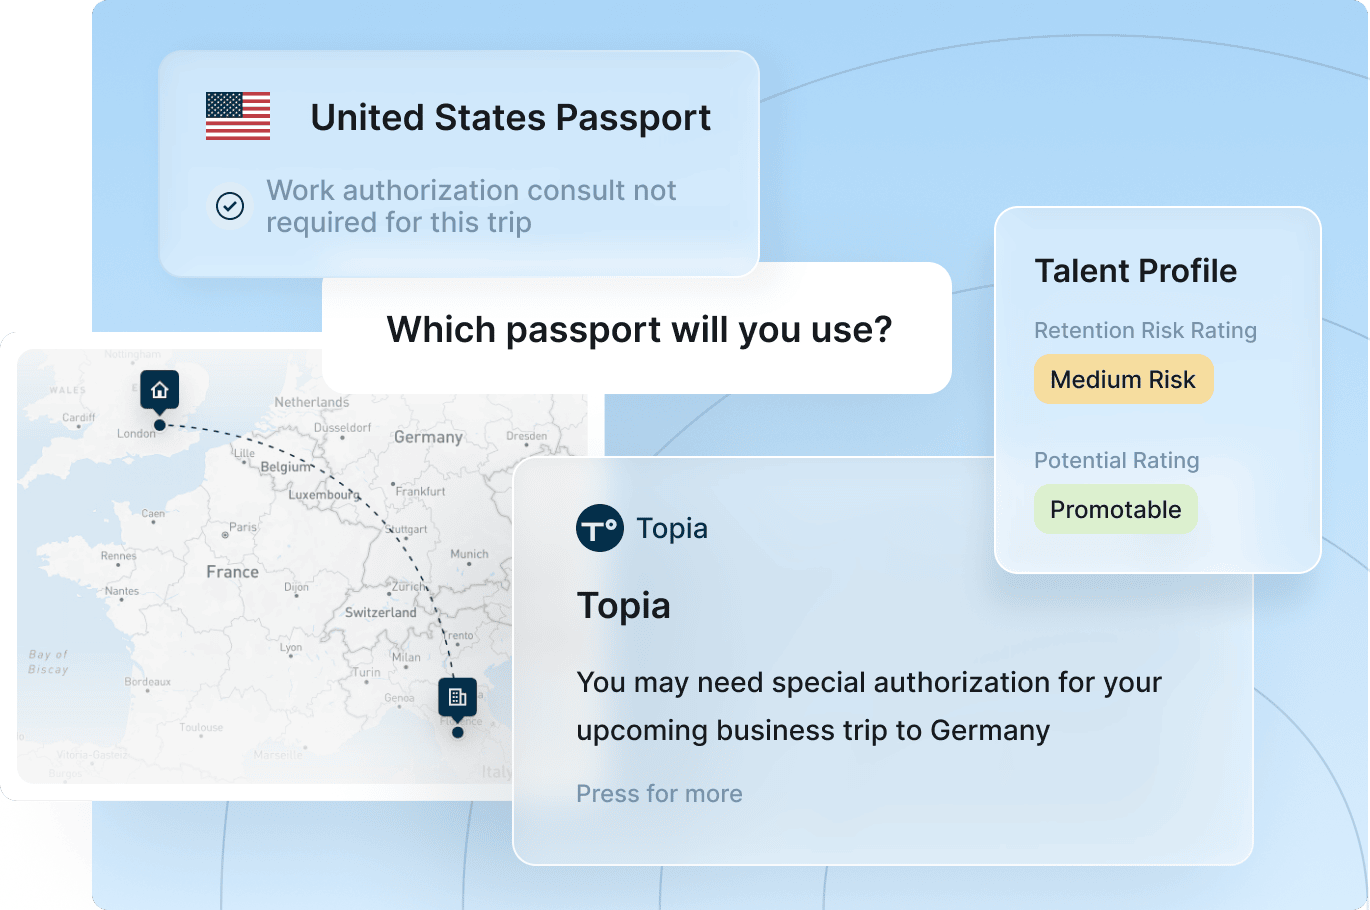This screenshot has width=1370, height=910.
Task: Select the Promotable rating badge
Action: [x=1115, y=510]
